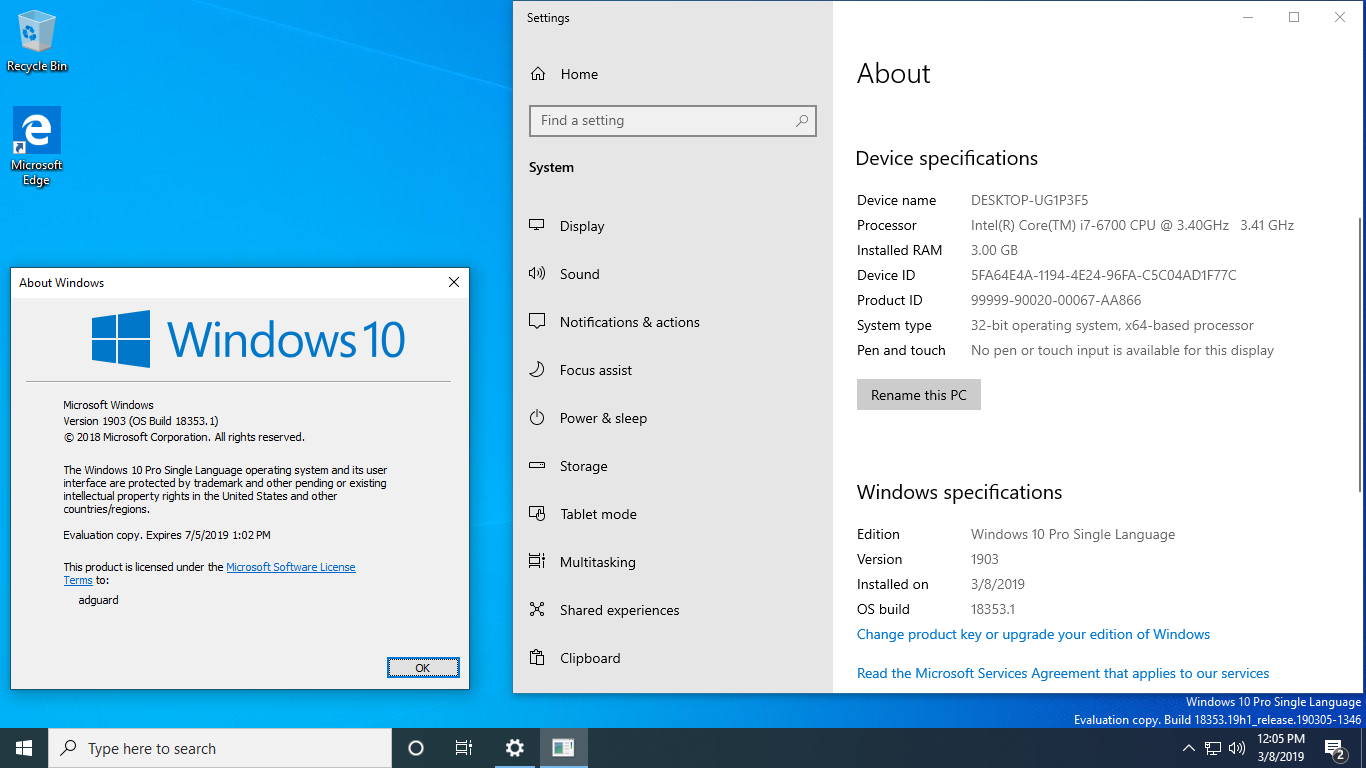Click the taskbar clock showing 12:05 PM

[1280, 748]
